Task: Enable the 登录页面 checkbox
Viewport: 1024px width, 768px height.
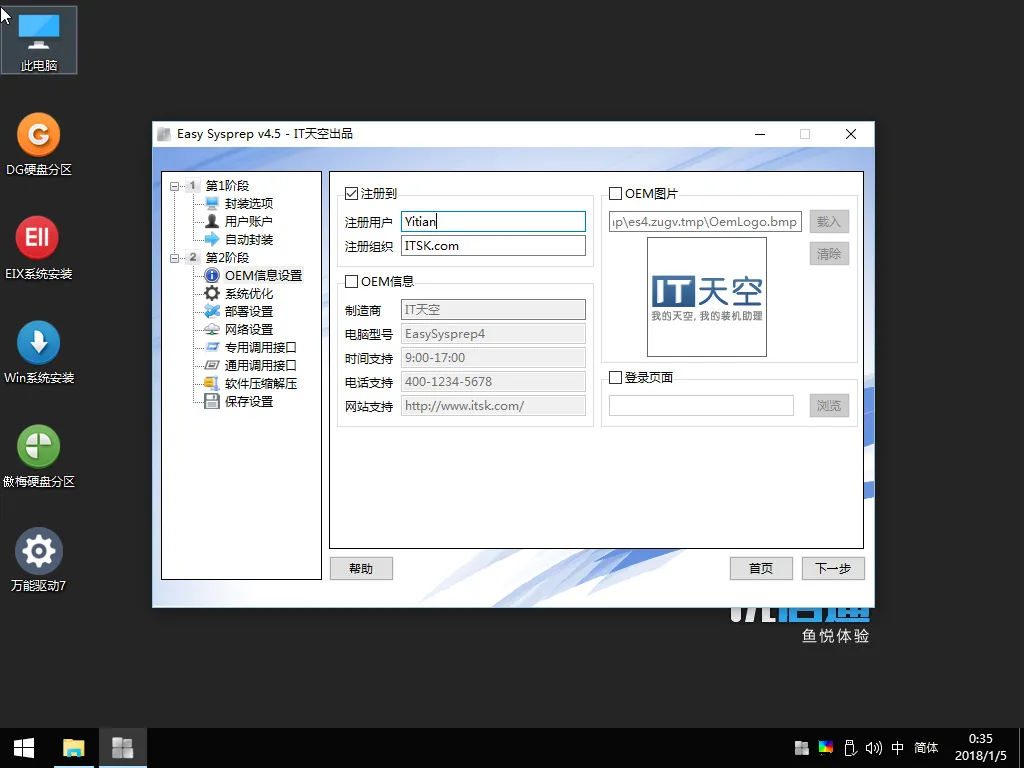Action: [615, 377]
